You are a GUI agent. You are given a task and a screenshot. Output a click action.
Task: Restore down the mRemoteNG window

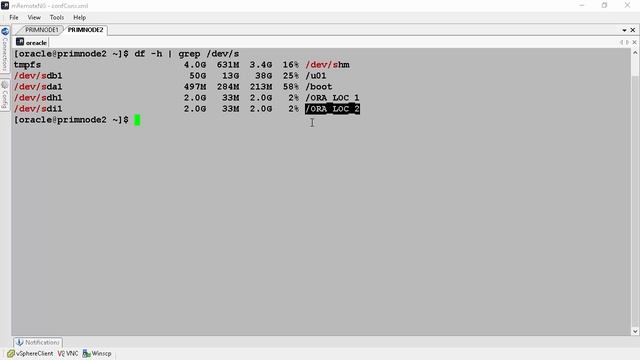604,6
